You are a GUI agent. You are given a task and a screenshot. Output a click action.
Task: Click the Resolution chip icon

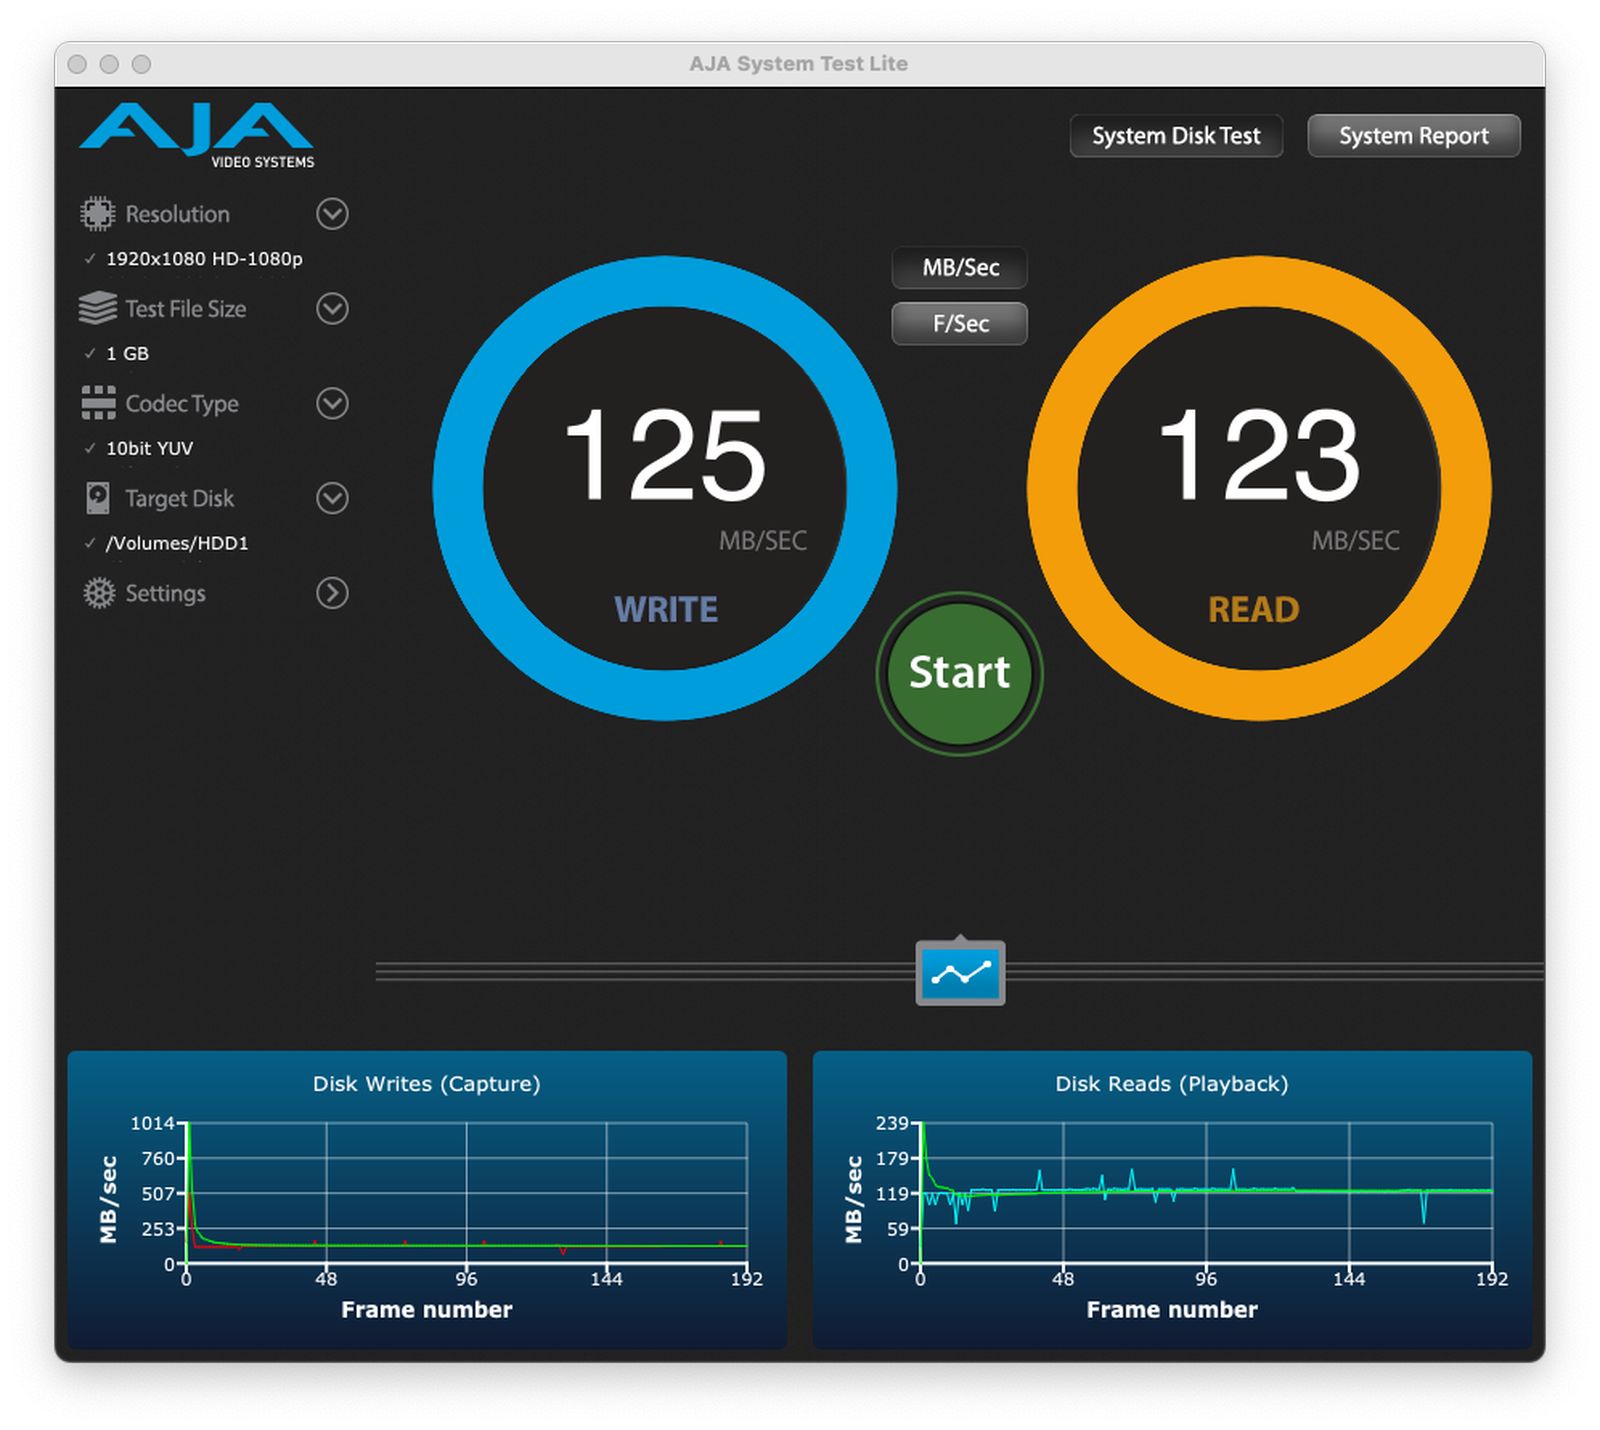(97, 214)
